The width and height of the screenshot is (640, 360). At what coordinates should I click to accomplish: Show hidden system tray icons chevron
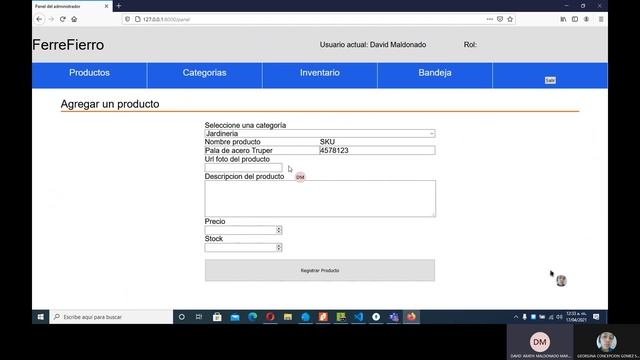(516, 317)
